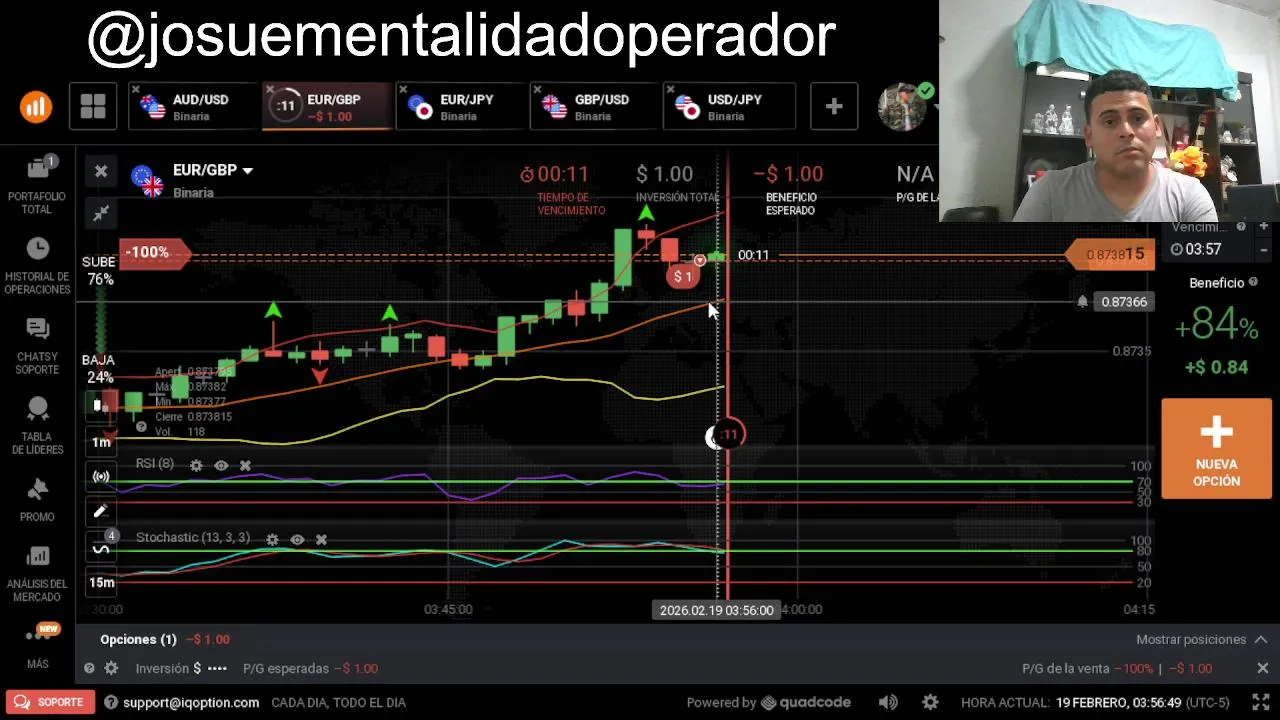Decrease expiration time with minus stepper
The image size is (1280, 720).
click(1264, 249)
